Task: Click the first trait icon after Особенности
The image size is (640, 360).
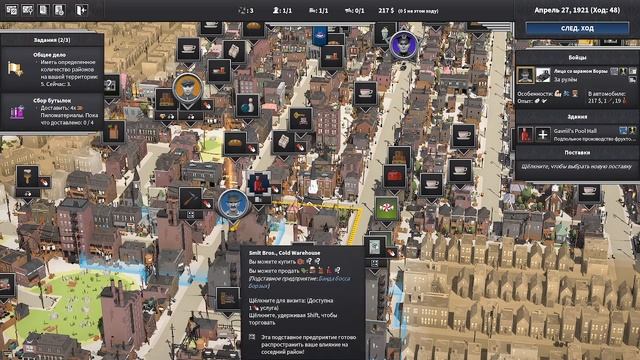Action: point(558,93)
